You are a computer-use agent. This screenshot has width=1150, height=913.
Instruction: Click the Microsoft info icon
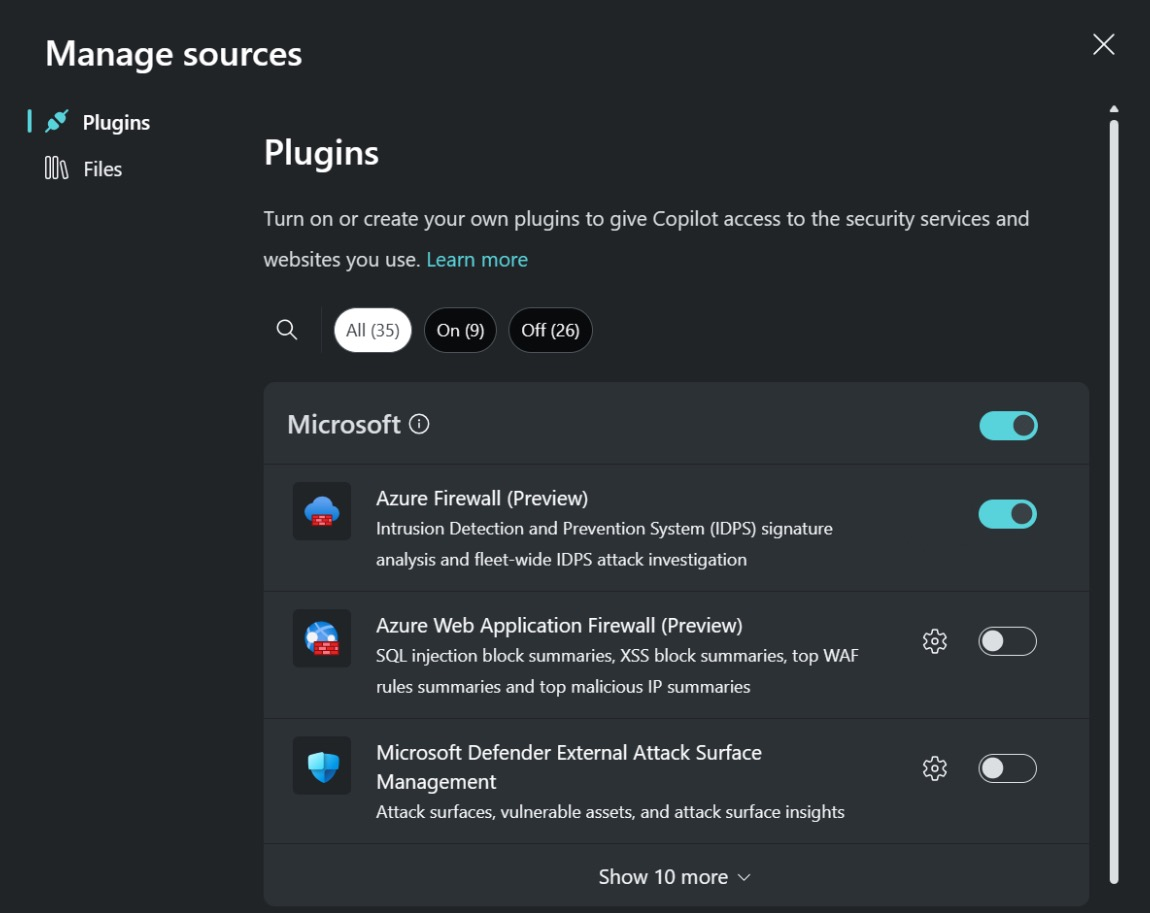(x=420, y=424)
